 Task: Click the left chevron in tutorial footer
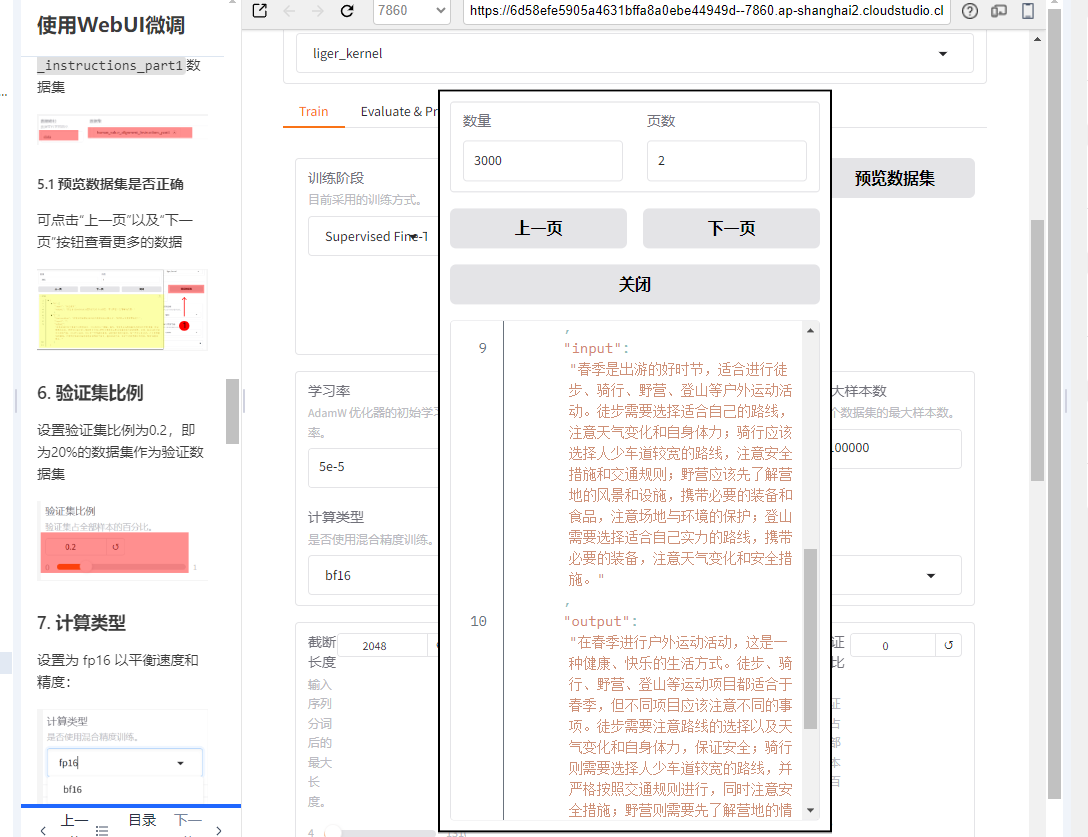43,830
